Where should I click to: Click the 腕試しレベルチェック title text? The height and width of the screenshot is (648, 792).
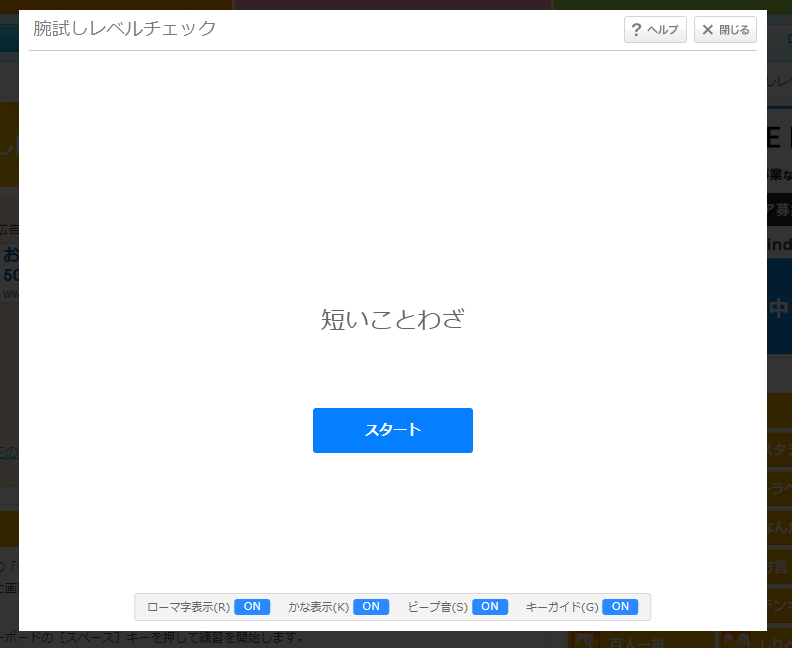click(125, 28)
